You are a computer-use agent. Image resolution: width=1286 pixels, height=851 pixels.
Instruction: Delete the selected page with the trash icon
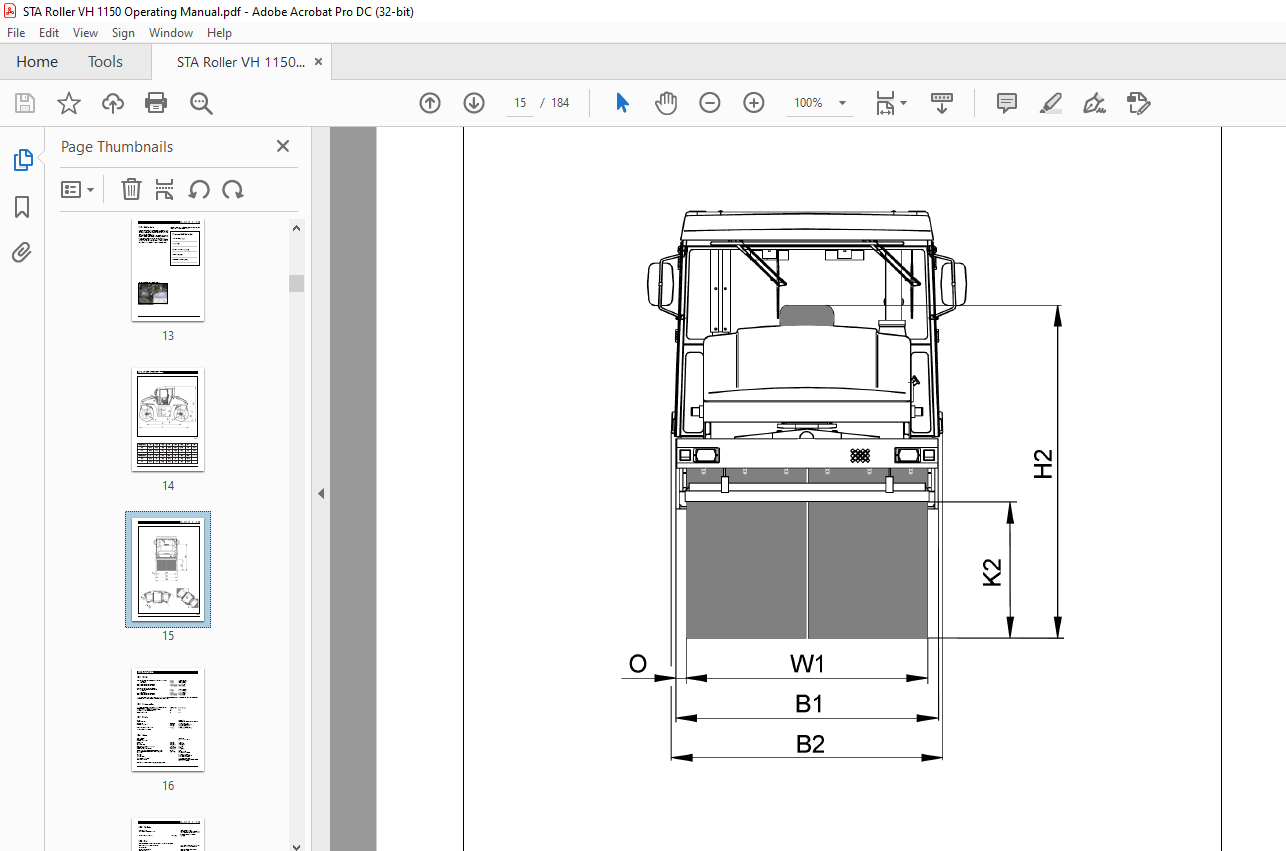pos(131,189)
